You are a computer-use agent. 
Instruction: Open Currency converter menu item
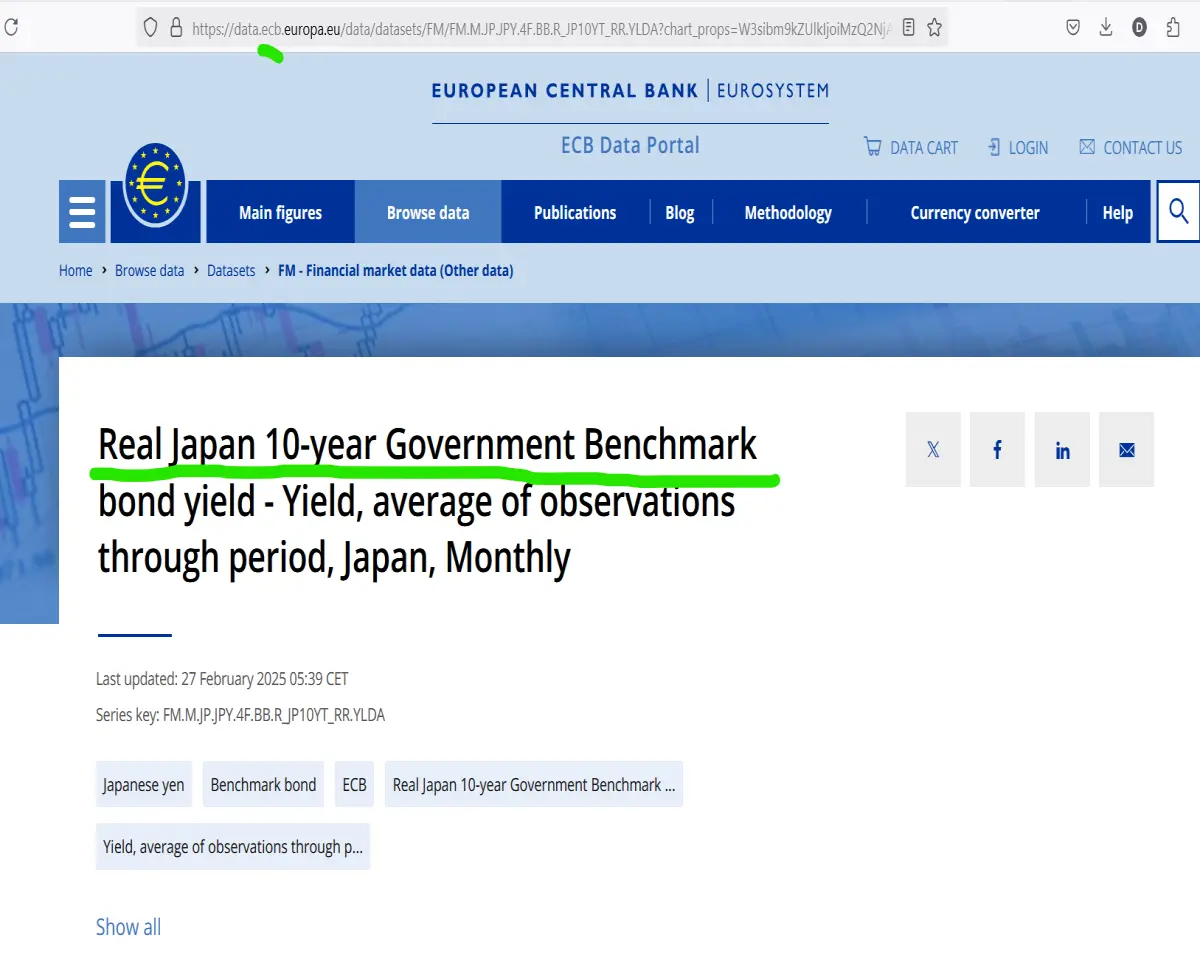point(975,212)
